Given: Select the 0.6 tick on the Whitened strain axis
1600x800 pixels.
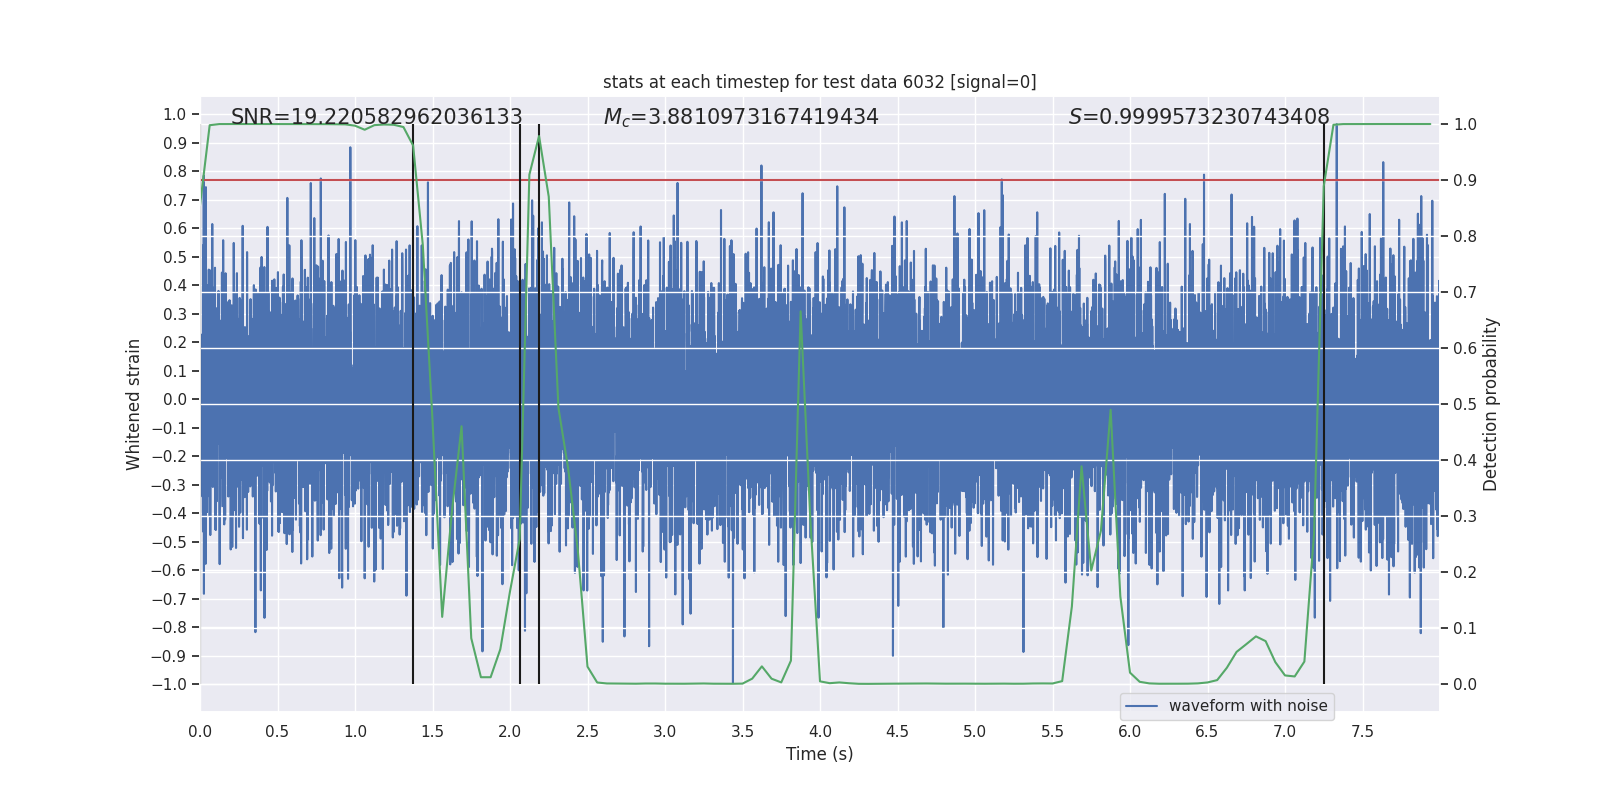Looking at the screenshot, I should tap(175, 228).
